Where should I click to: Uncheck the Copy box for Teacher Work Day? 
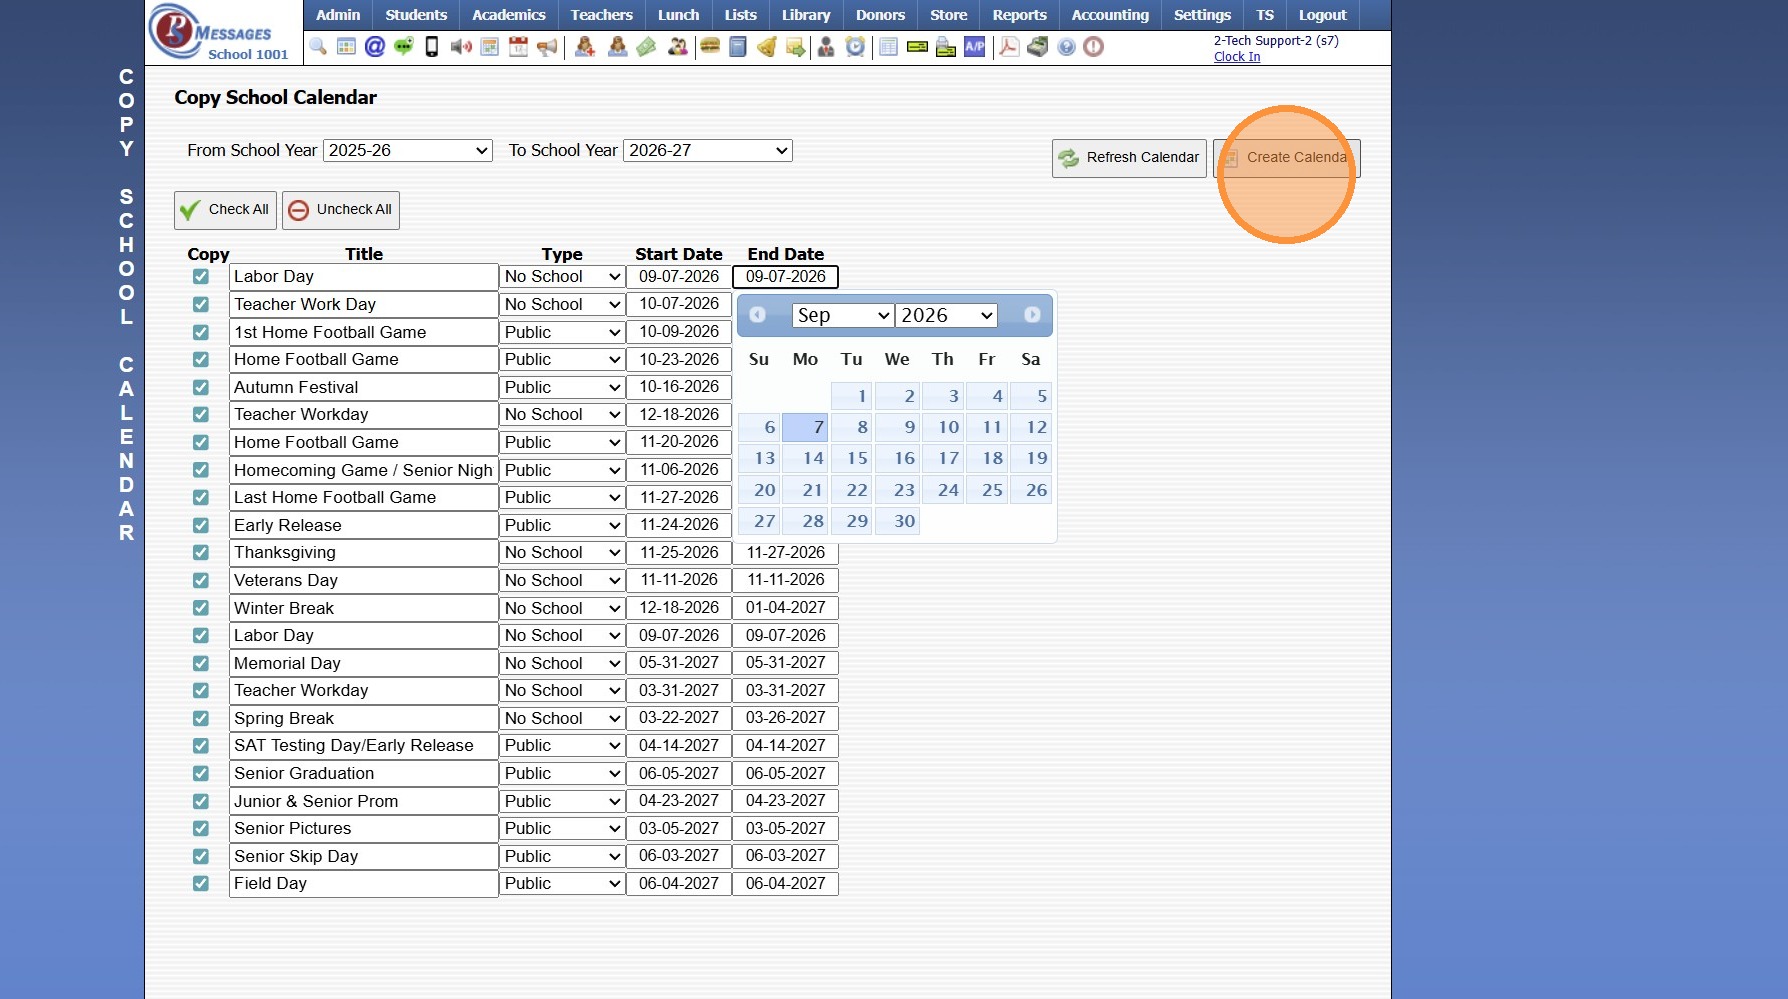201,304
